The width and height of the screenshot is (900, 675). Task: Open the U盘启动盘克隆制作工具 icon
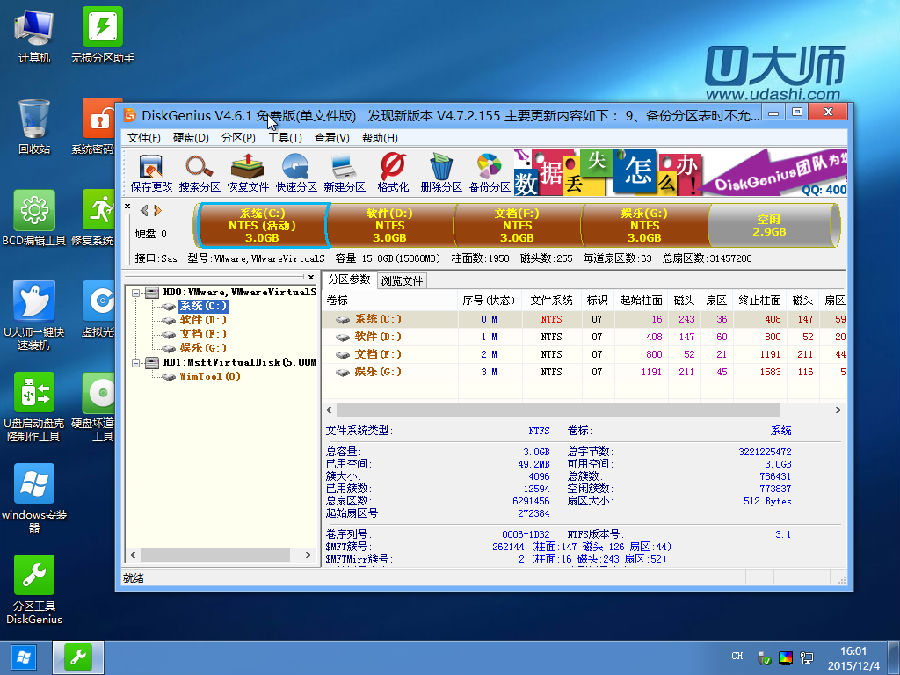(x=34, y=407)
